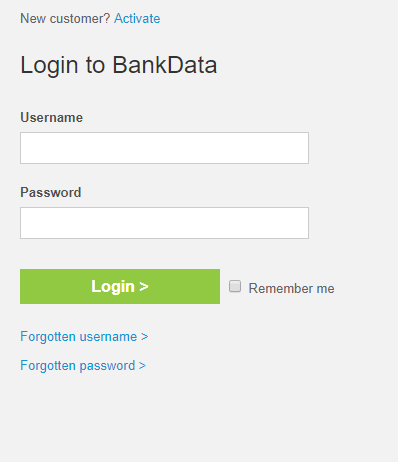Image resolution: width=398 pixels, height=462 pixels.
Task: Open the Activate link for new customers
Action: [x=137, y=19]
